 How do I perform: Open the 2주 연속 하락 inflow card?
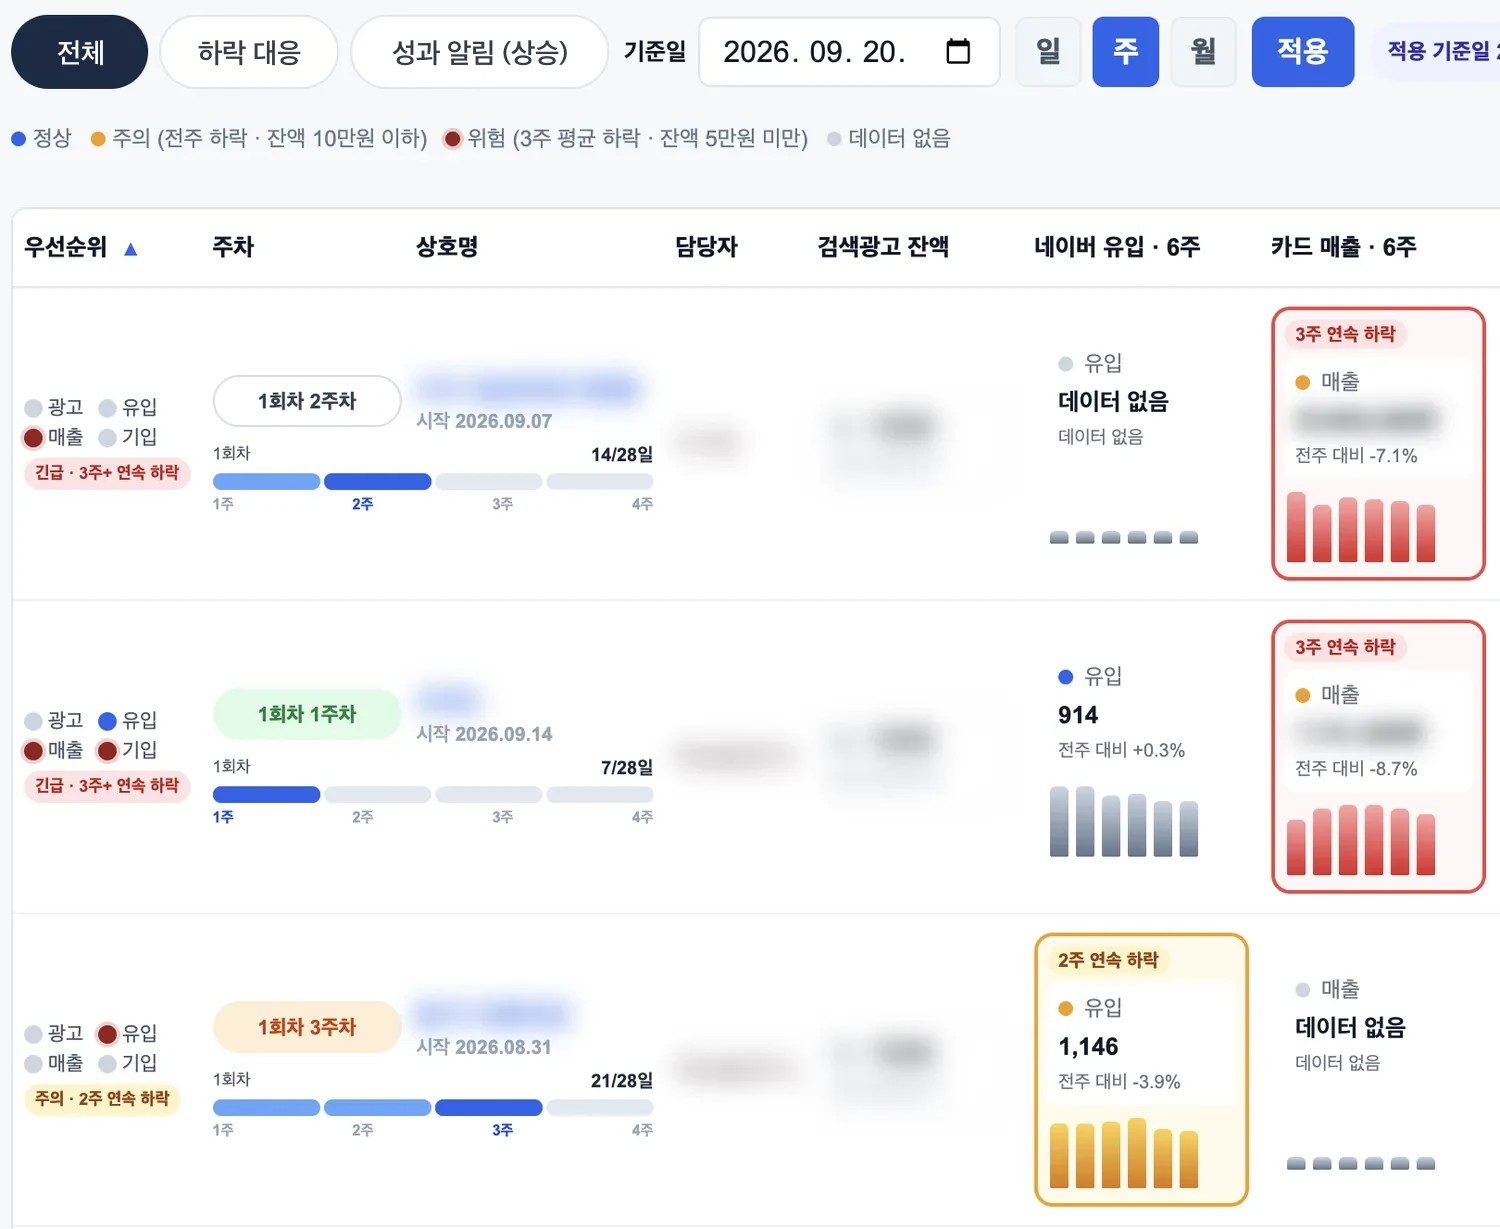click(x=1141, y=1070)
